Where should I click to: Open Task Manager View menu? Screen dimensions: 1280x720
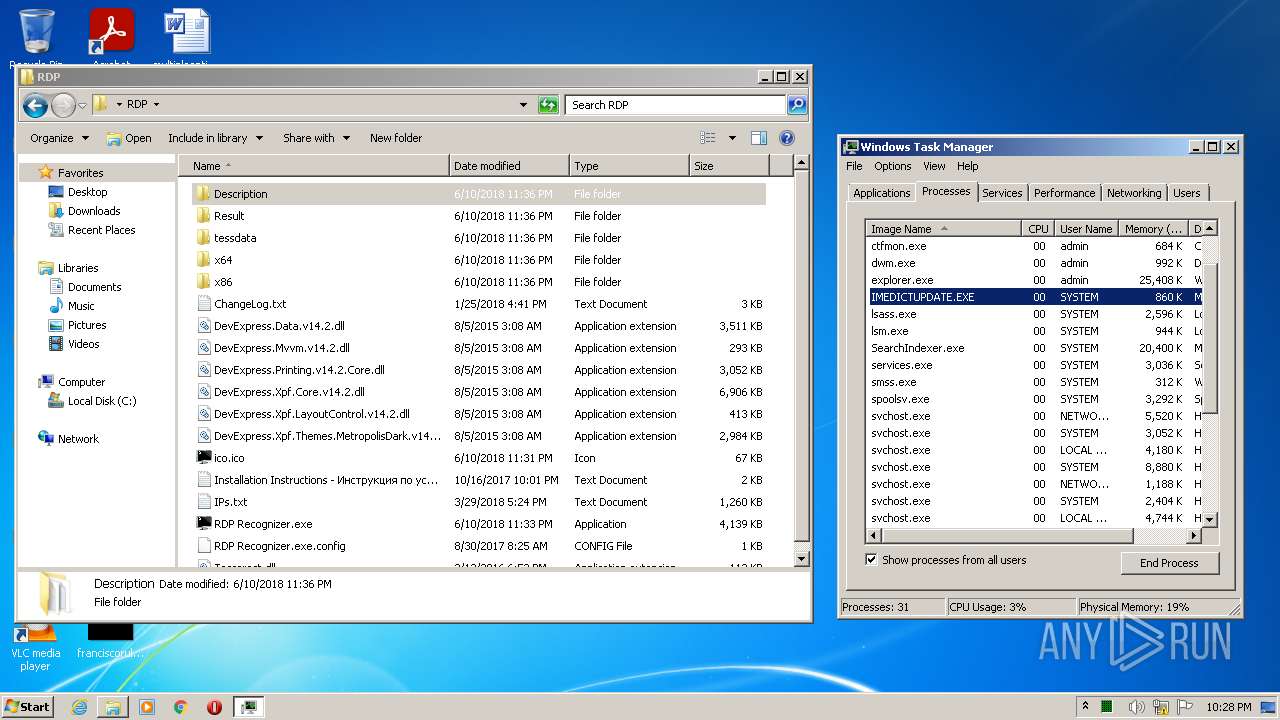[x=934, y=166]
